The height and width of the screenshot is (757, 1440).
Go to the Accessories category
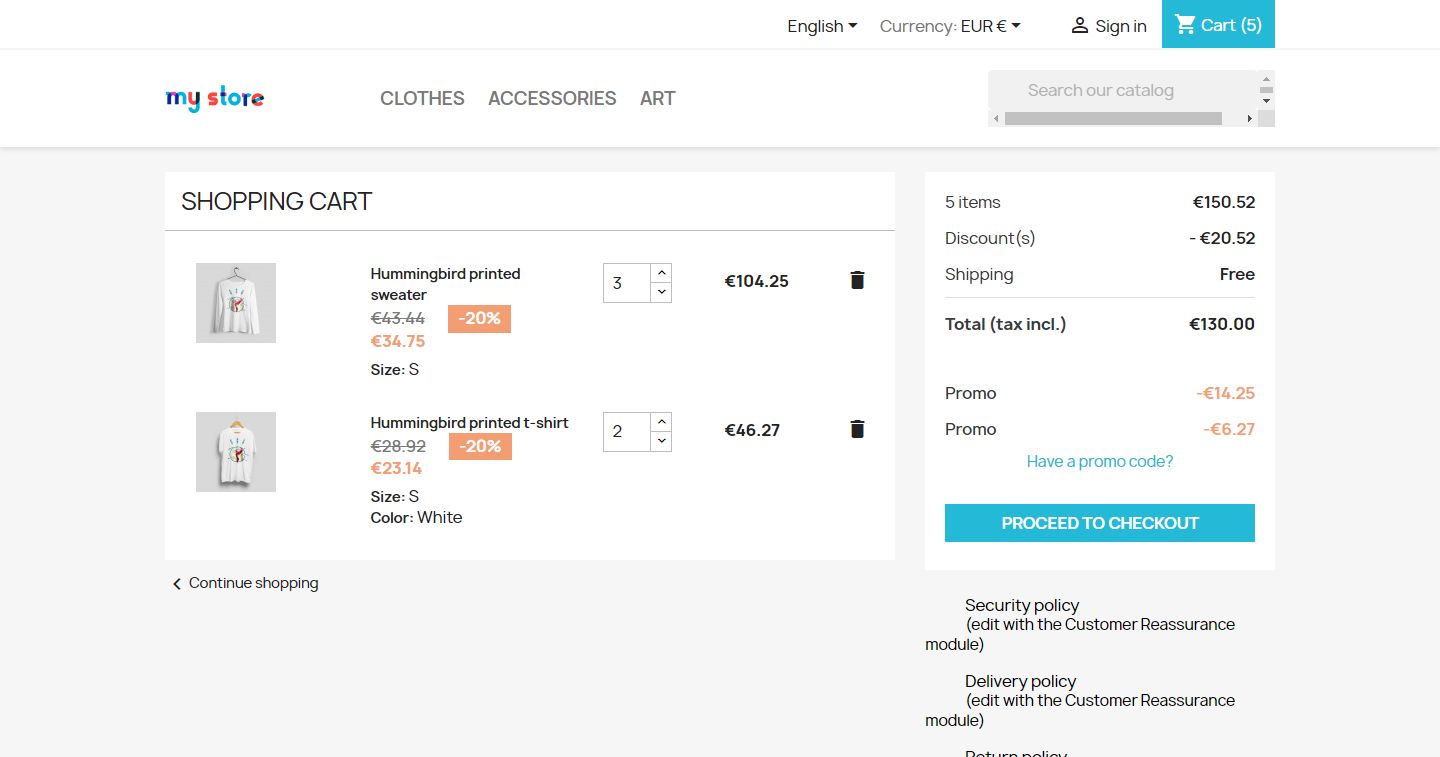[x=552, y=98]
